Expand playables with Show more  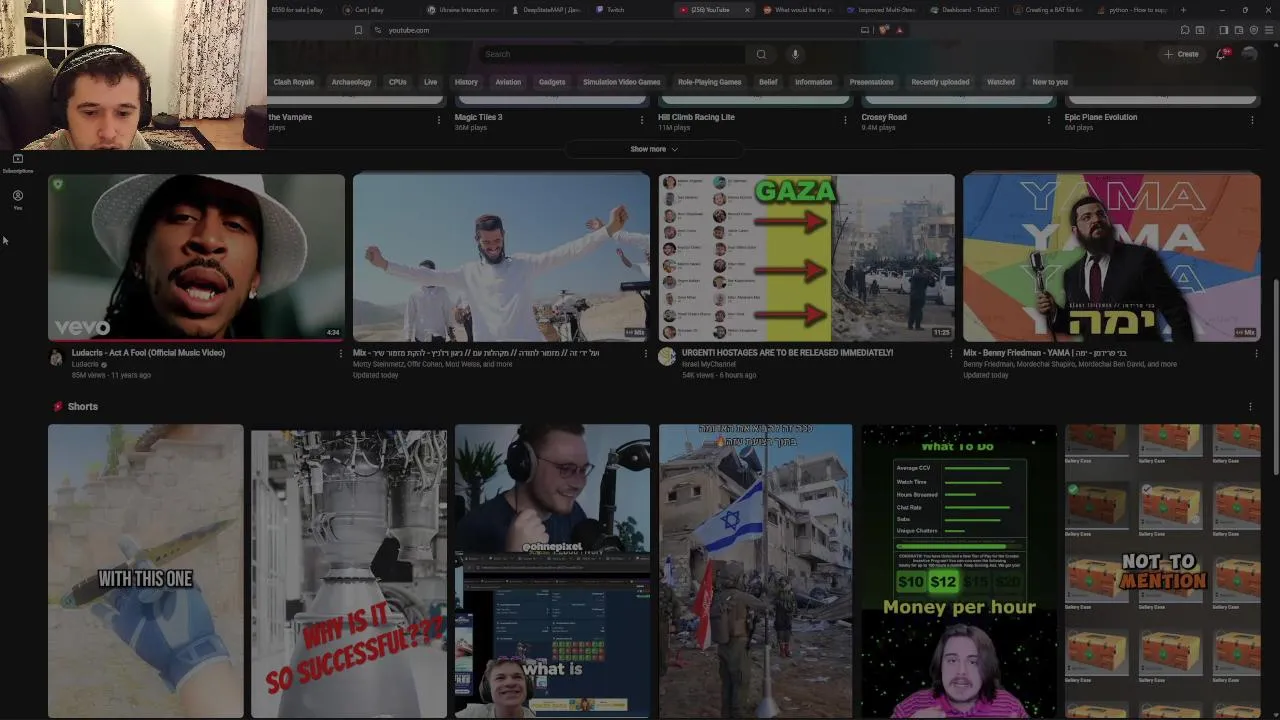[654, 149]
